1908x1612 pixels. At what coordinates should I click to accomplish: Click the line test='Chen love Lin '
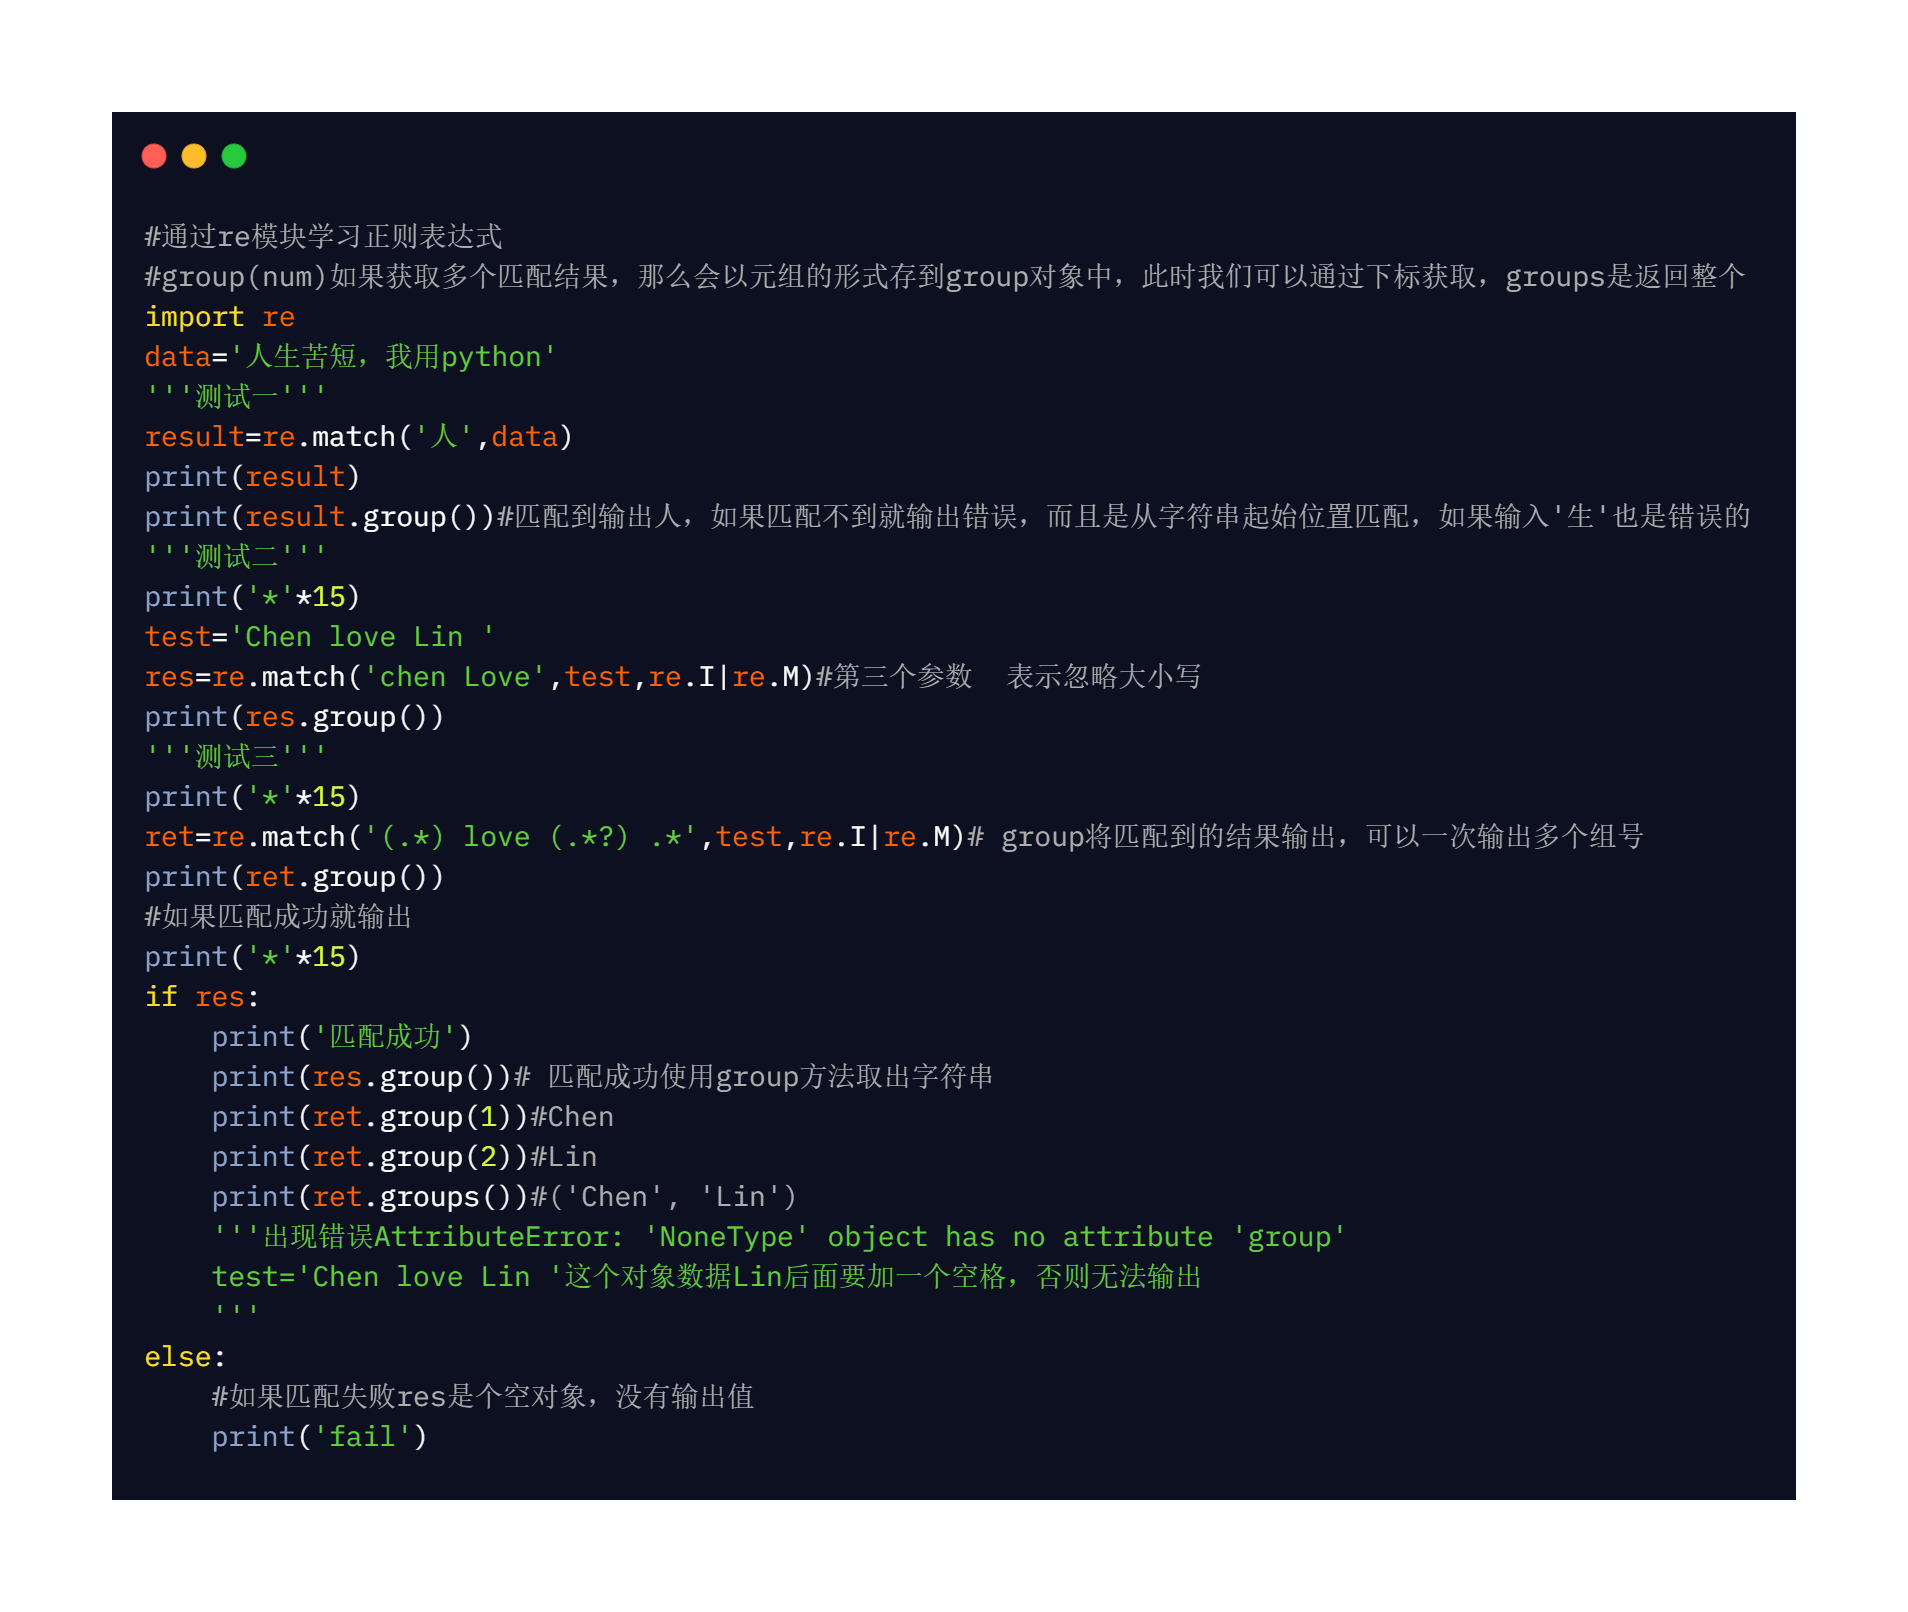pyautogui.click(x=319, y=637)
